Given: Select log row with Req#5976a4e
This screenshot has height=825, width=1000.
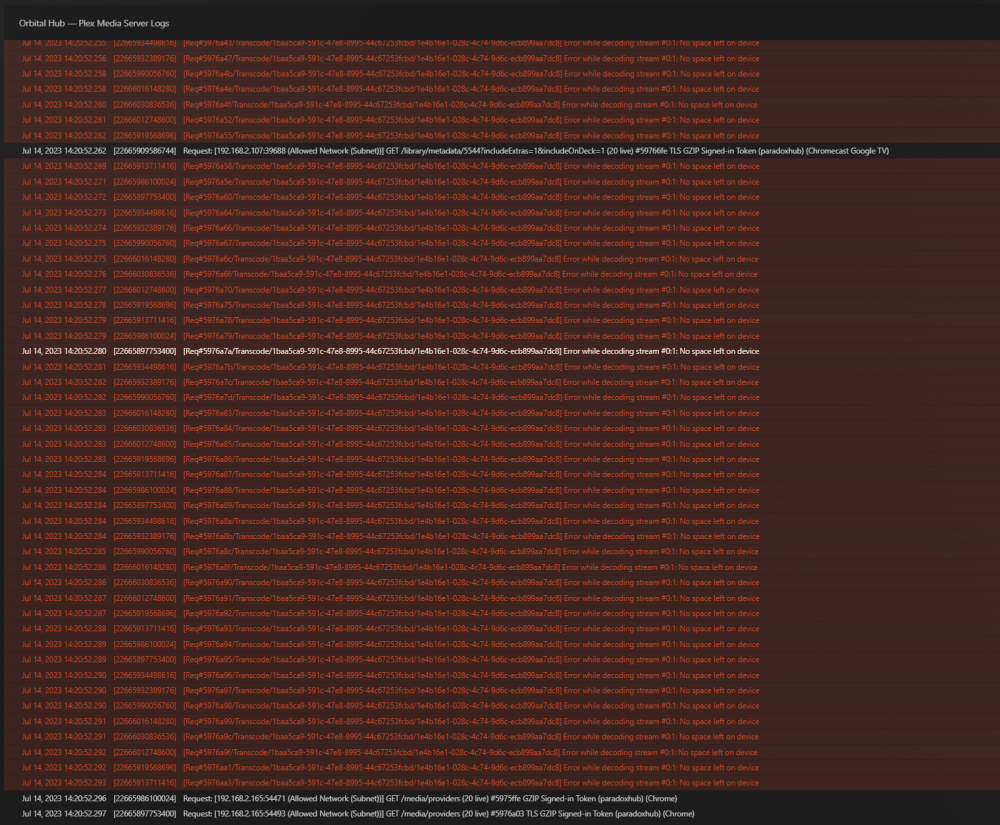Looking at the screenshot, I should click(x=500, y=89).
